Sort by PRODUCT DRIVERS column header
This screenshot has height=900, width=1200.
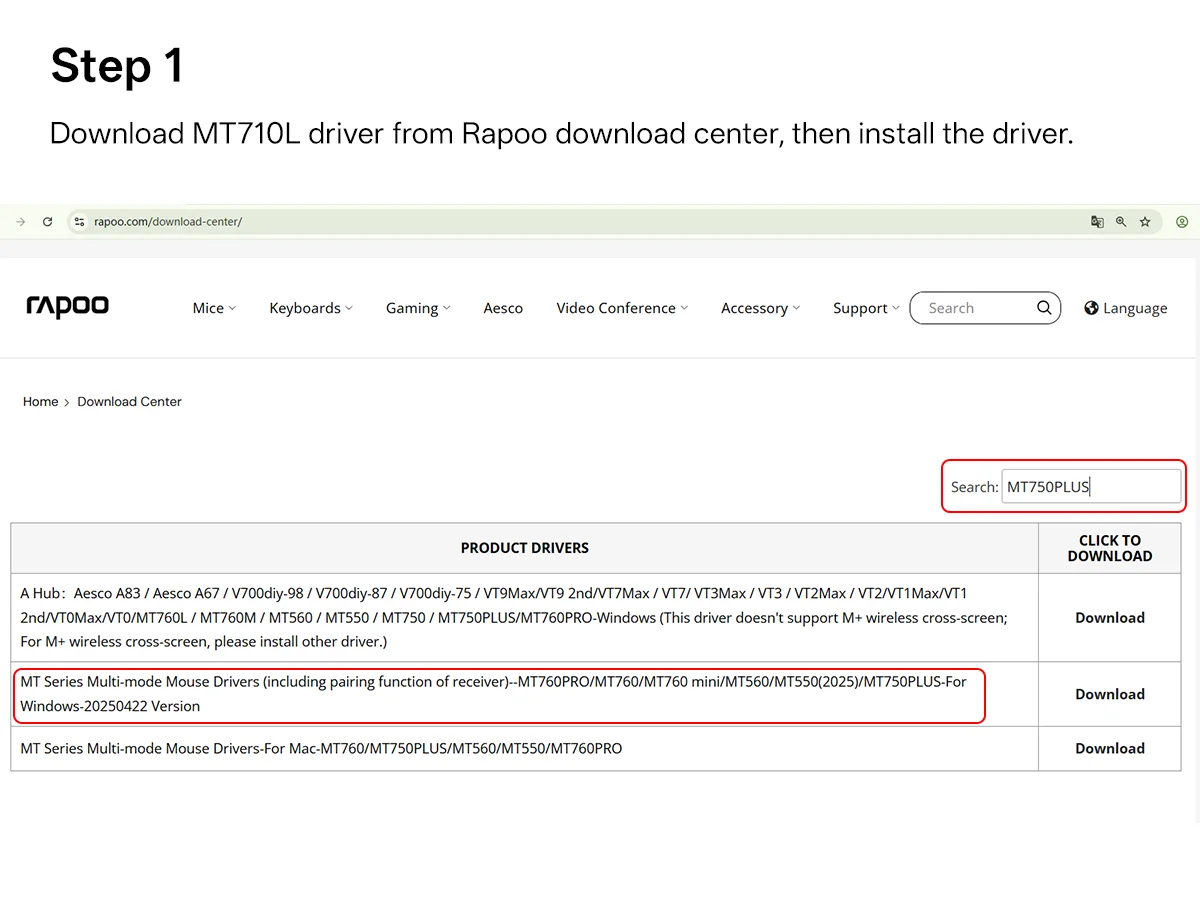click(524, 548)
